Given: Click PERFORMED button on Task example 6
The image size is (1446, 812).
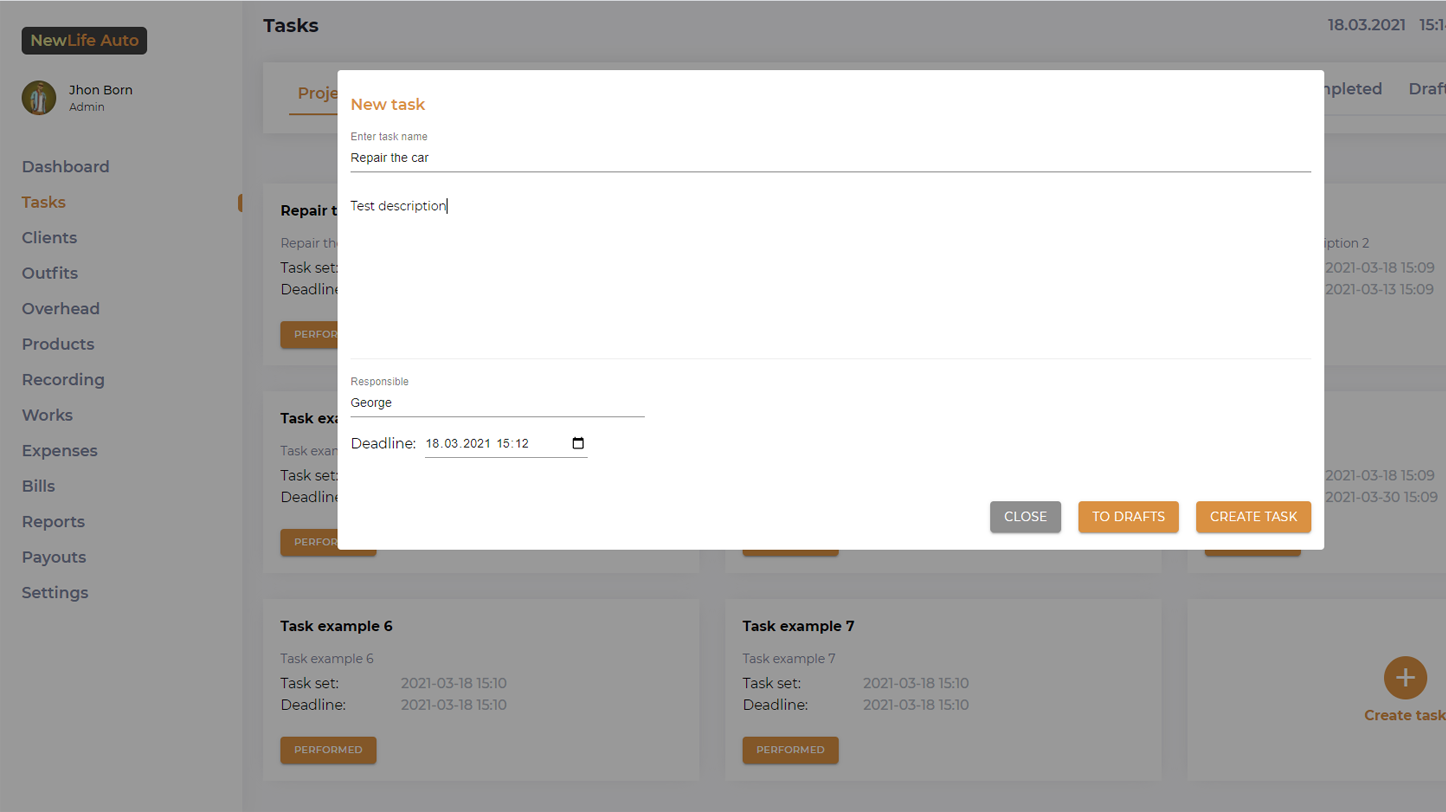Looking at the screenshot, I should [x=328, y=750].
